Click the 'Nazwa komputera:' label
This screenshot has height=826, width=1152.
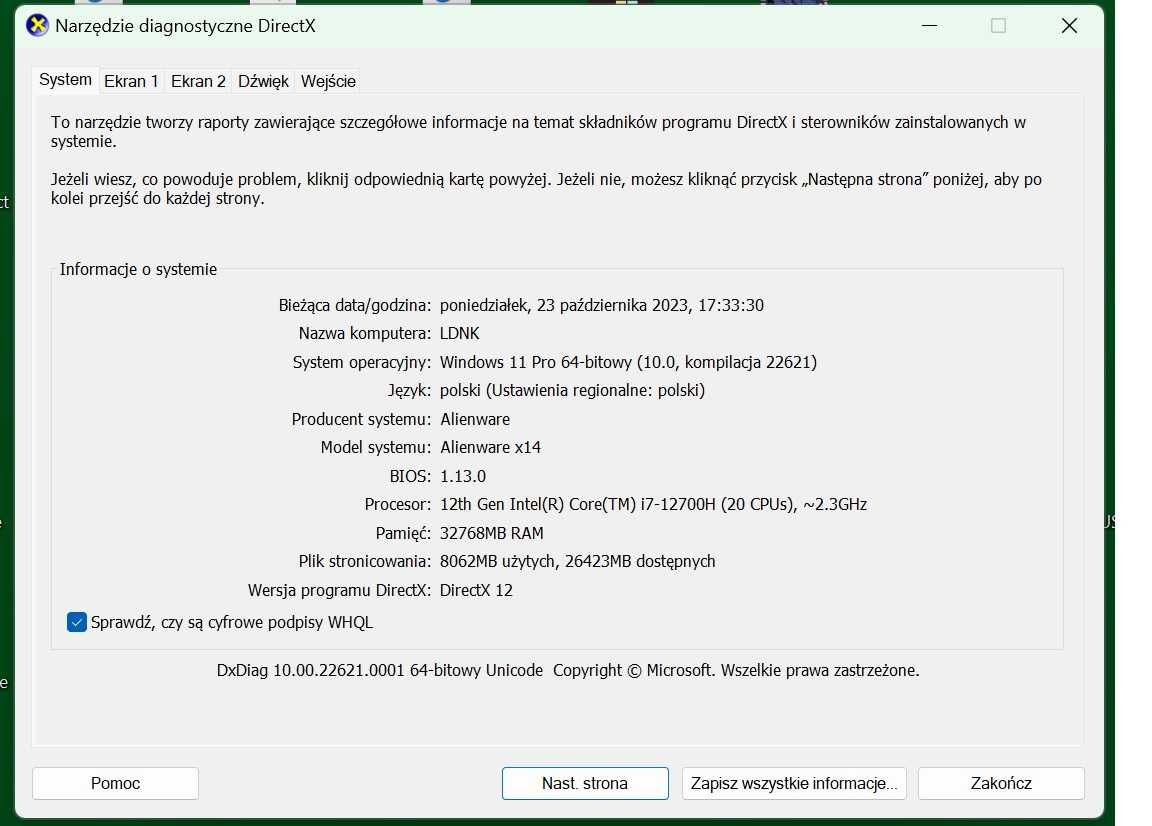tap(365, 334)
